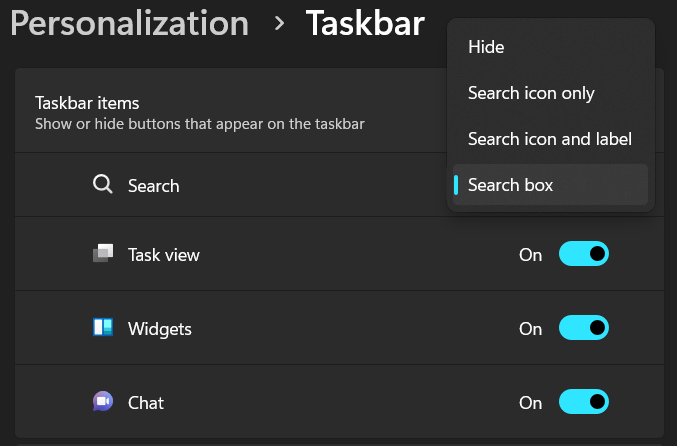Image resolution: width=677 pixels, height=446 pixels.
Task: Click the Task view label text
Action: 164,255
